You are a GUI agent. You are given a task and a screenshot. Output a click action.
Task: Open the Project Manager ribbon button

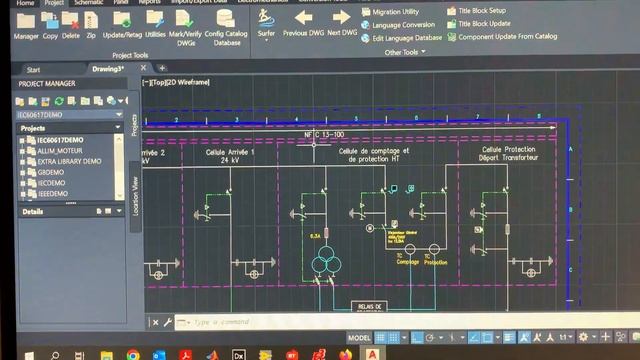26,25
